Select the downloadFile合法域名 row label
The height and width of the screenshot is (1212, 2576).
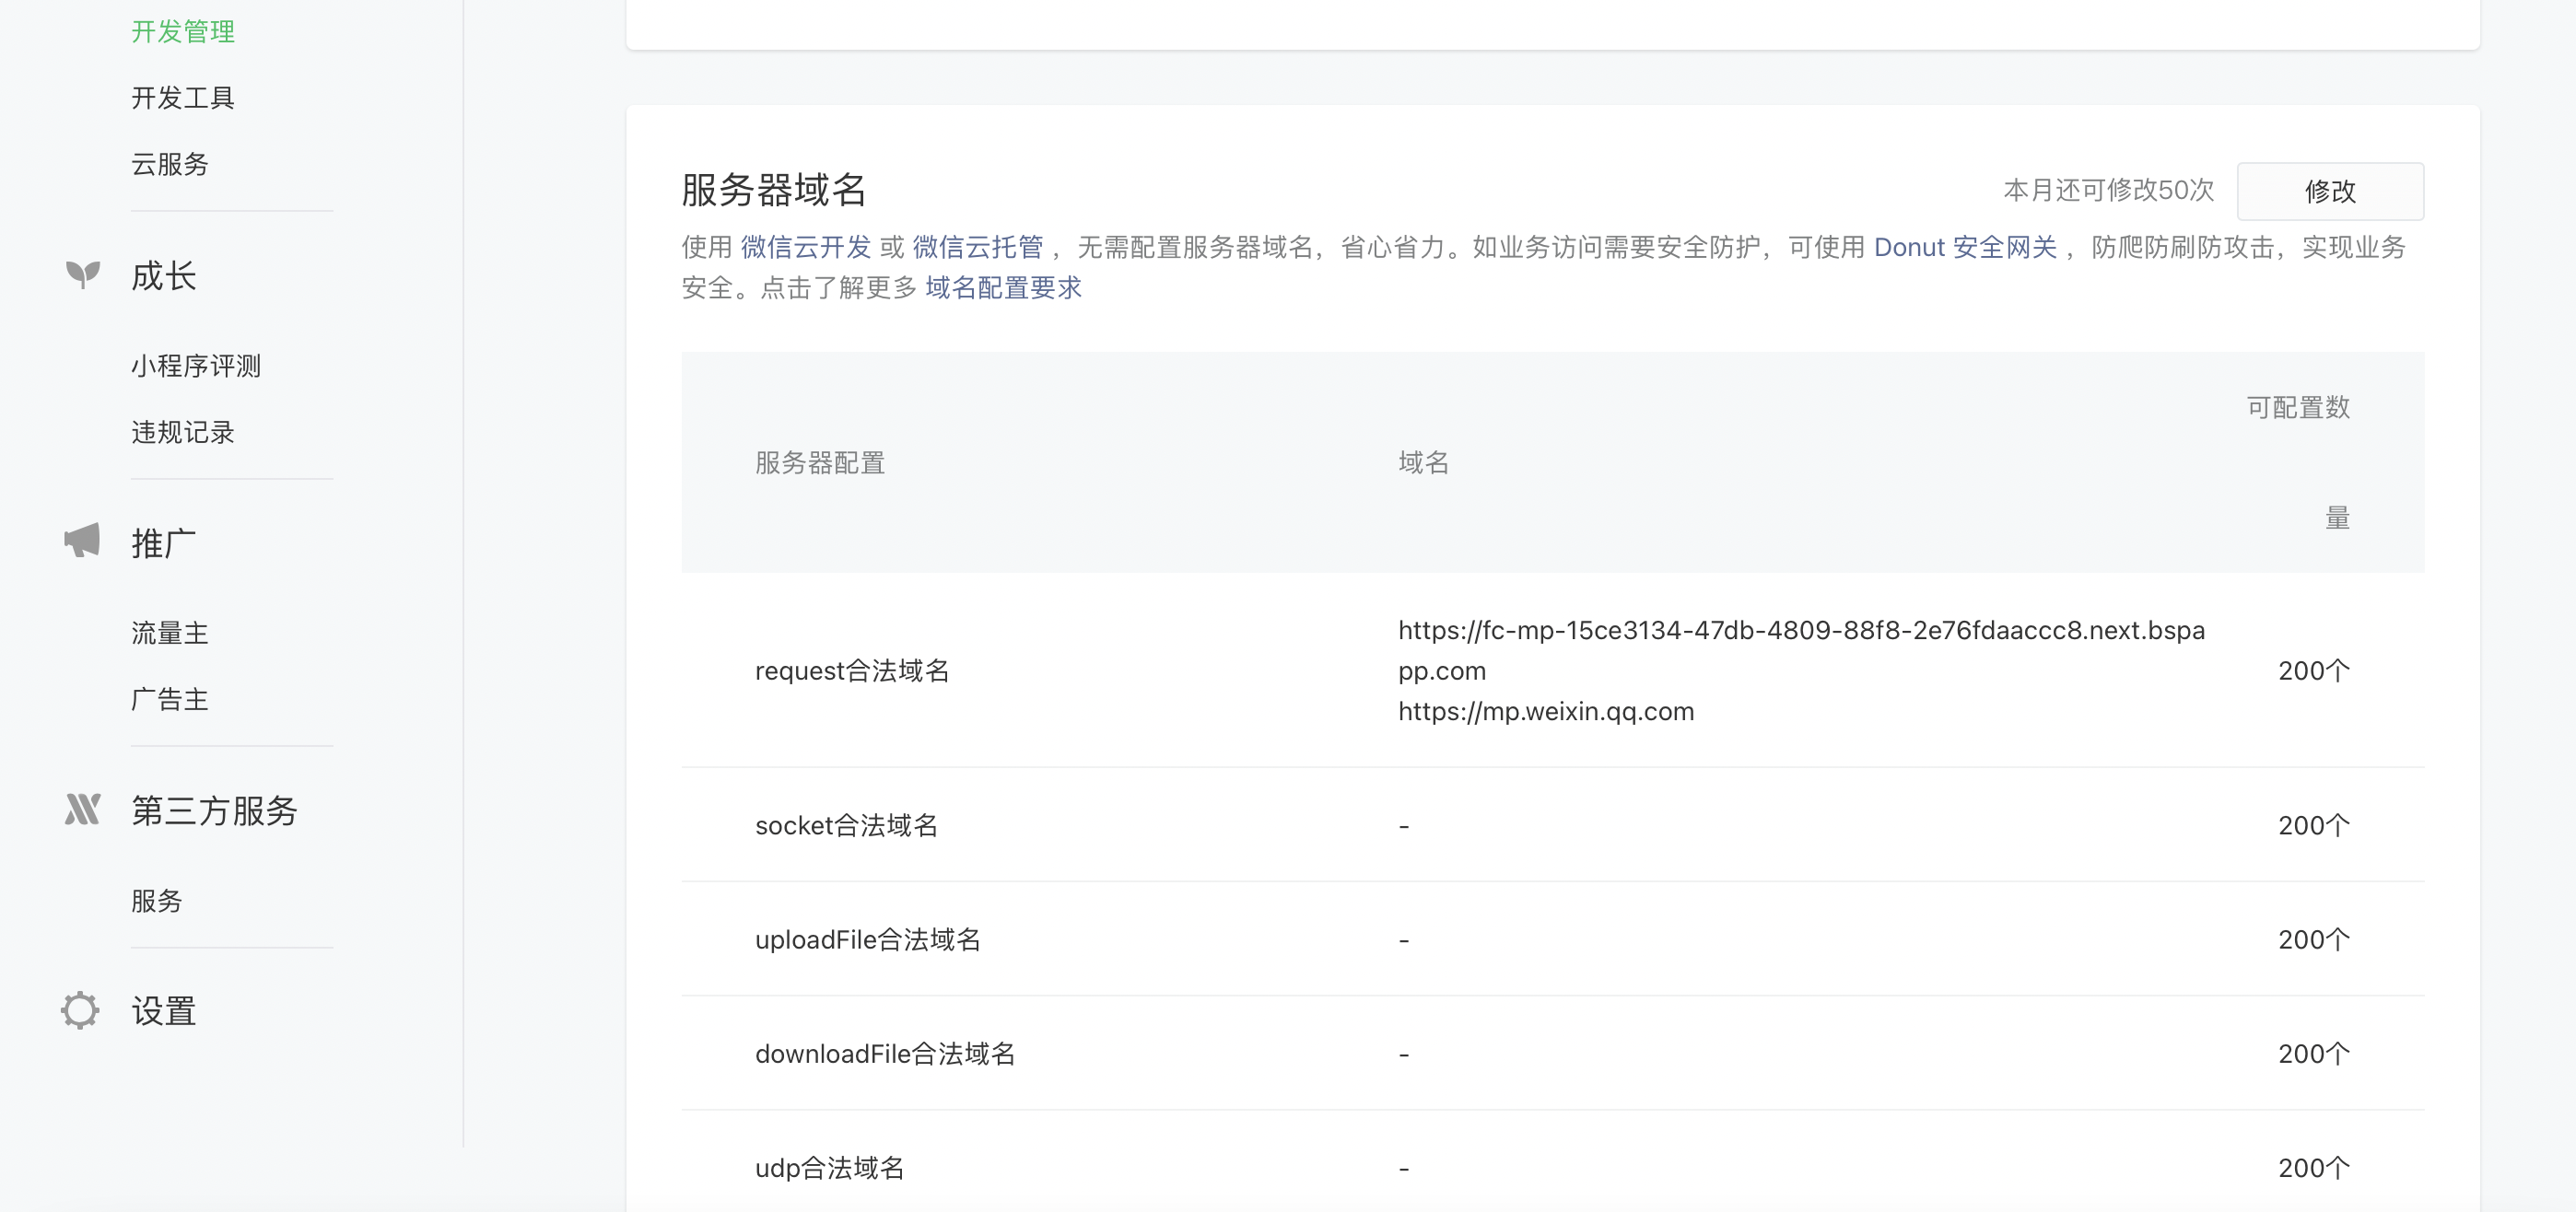click(x=884, y=1054)
